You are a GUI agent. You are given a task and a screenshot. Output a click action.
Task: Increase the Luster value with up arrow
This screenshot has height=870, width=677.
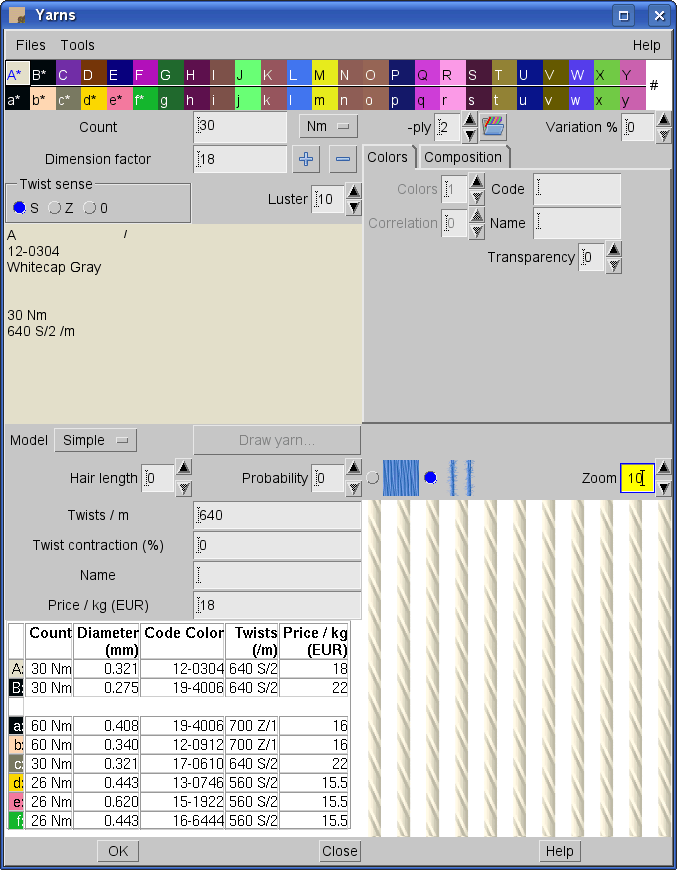click(x=354, y=191)
